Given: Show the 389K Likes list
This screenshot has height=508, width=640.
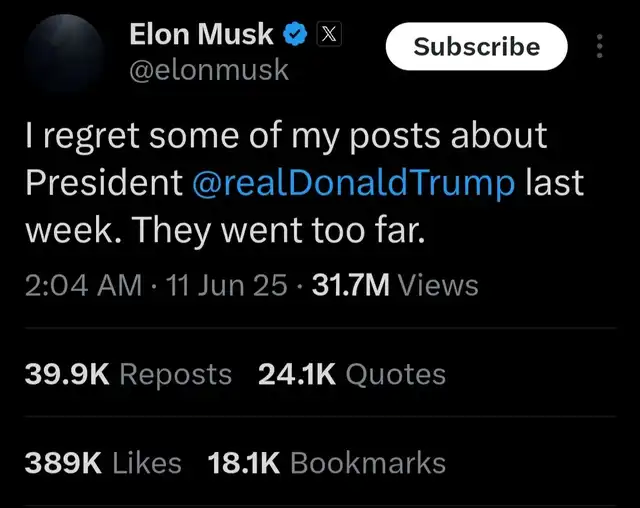Looking at the screenshot, I should click(x=103, y=463).
